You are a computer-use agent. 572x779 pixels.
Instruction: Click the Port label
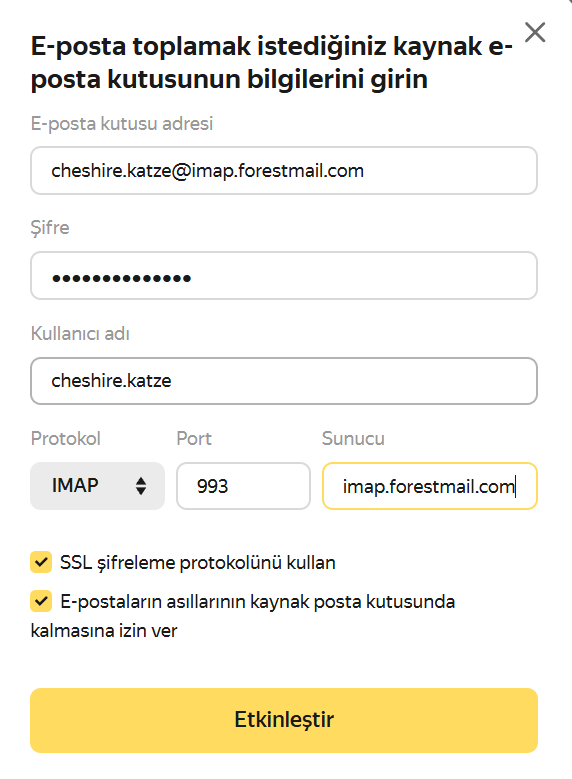(x=194, y=439)
